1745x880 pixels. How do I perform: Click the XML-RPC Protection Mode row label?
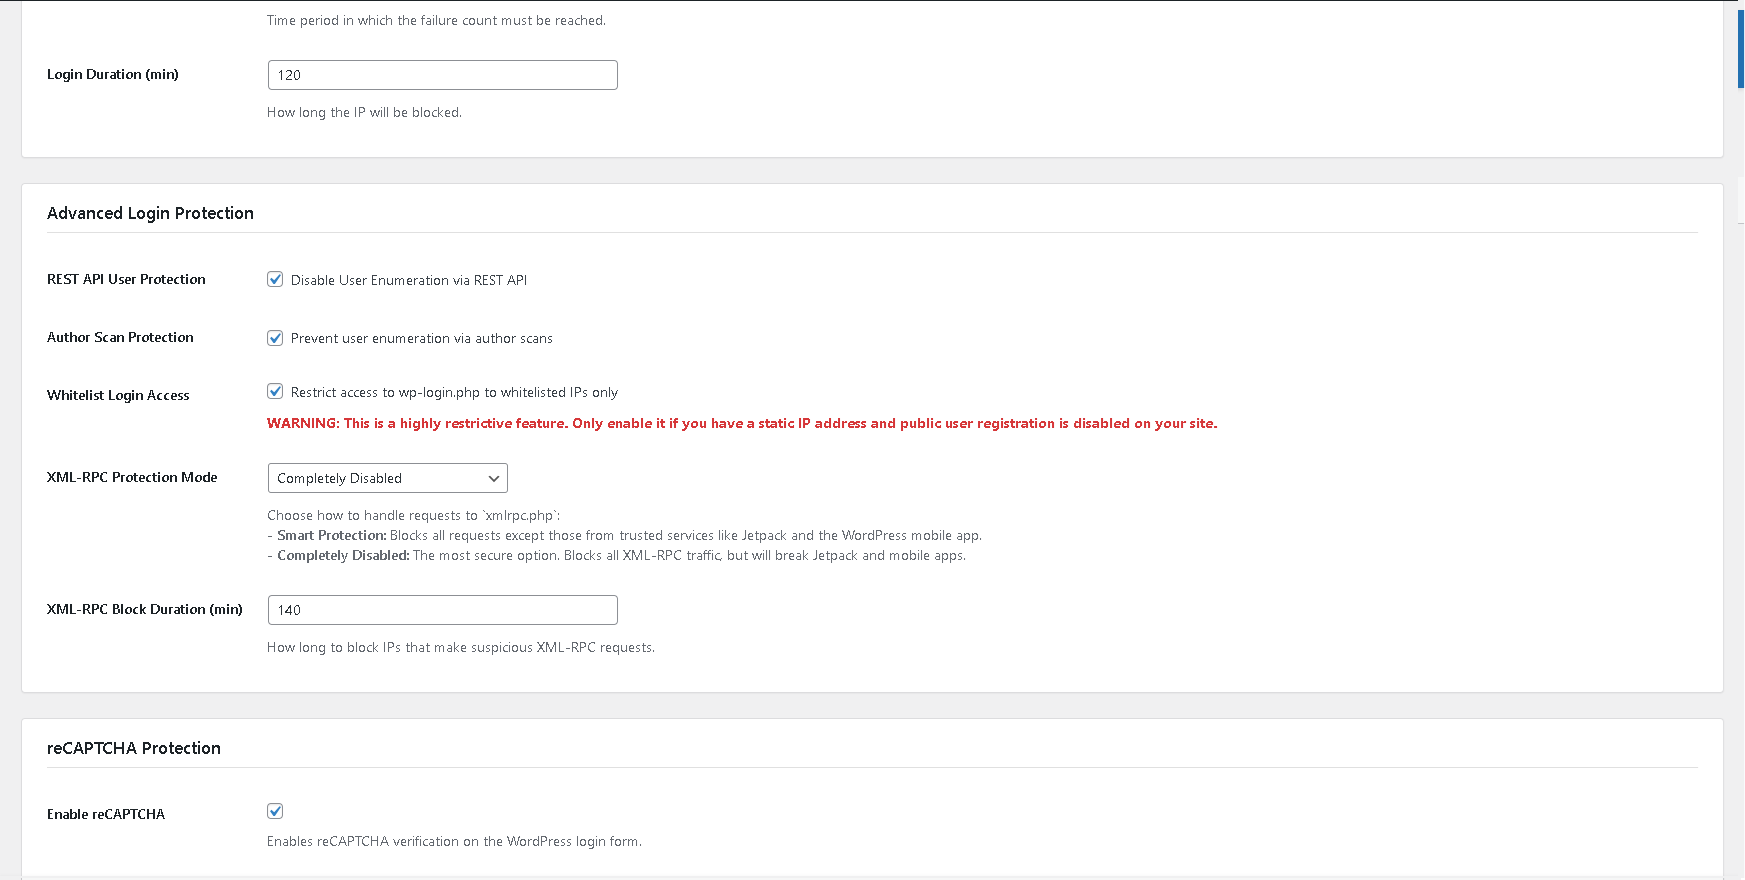[x=132, y=478]
